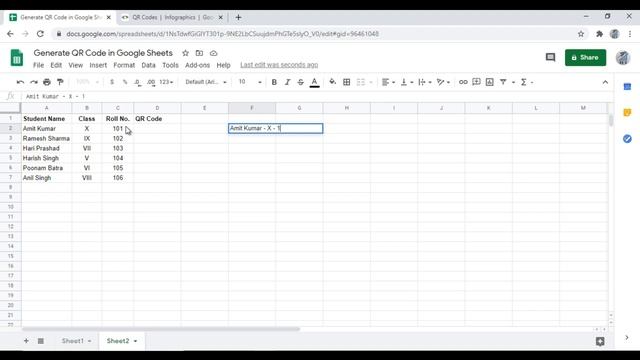The height and width of the screenshot is (360, 640).
Task: Open the Format menu
Action: [x=124, y=65]
